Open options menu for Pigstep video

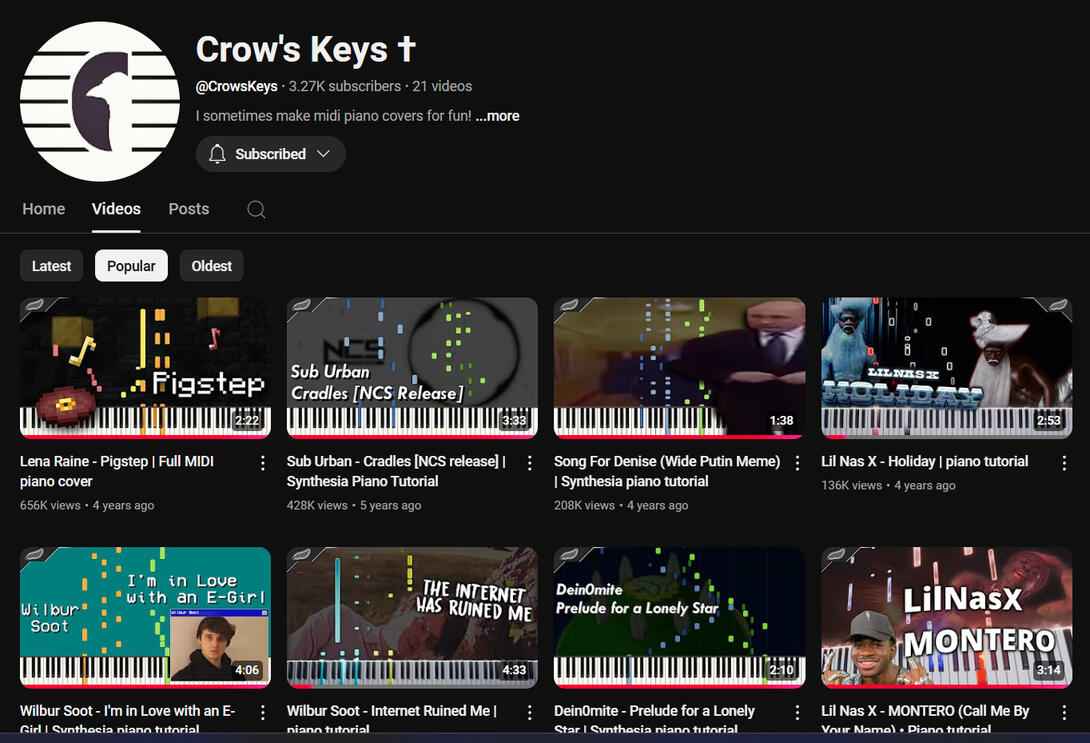point(262,463)
